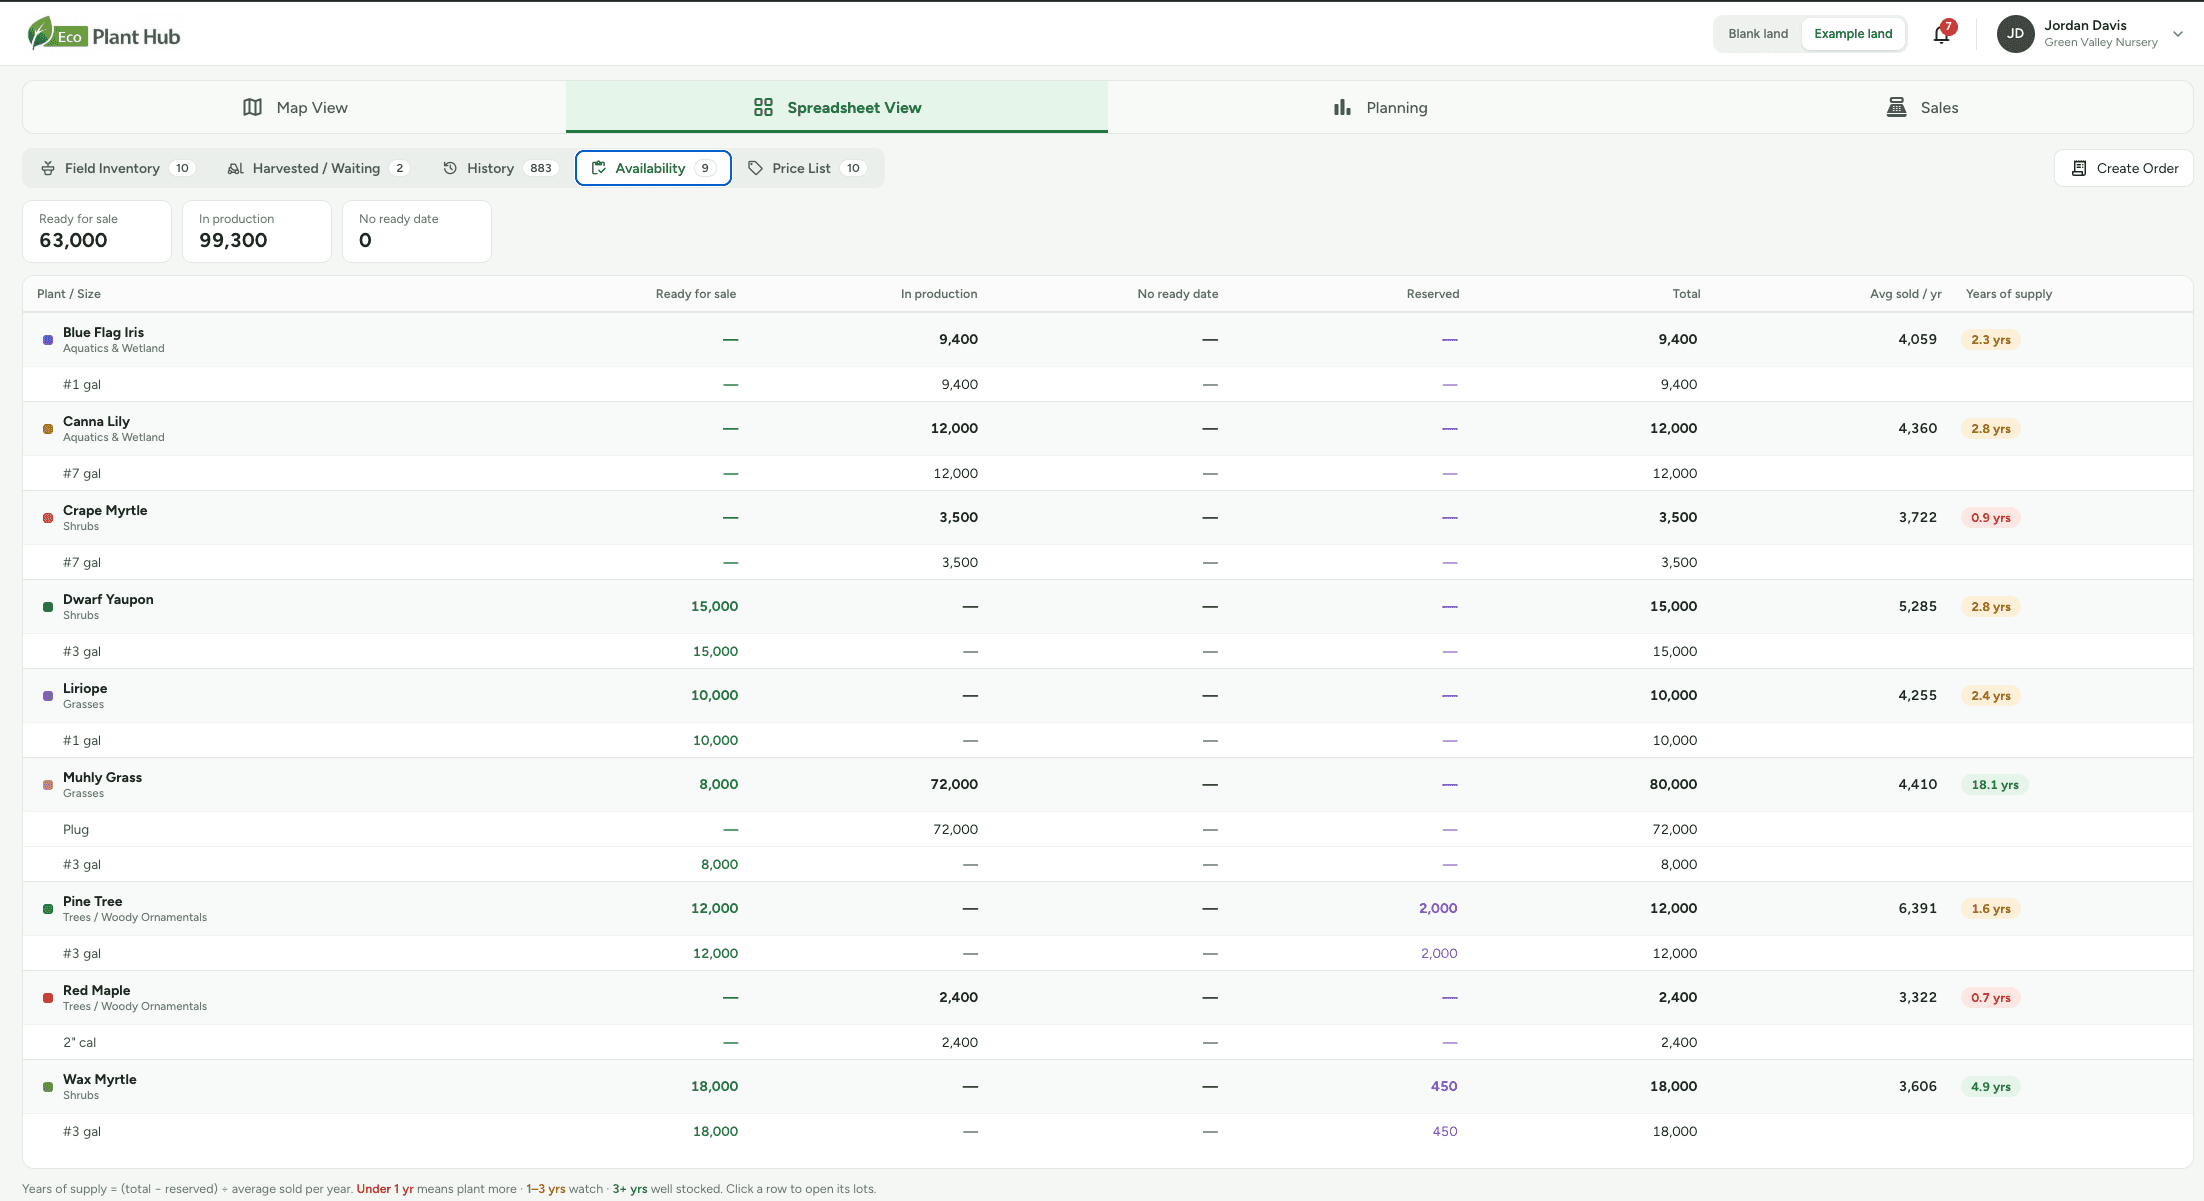
Task: Click the Liriope purple color swatch
Action: click(x=48, y=696)
